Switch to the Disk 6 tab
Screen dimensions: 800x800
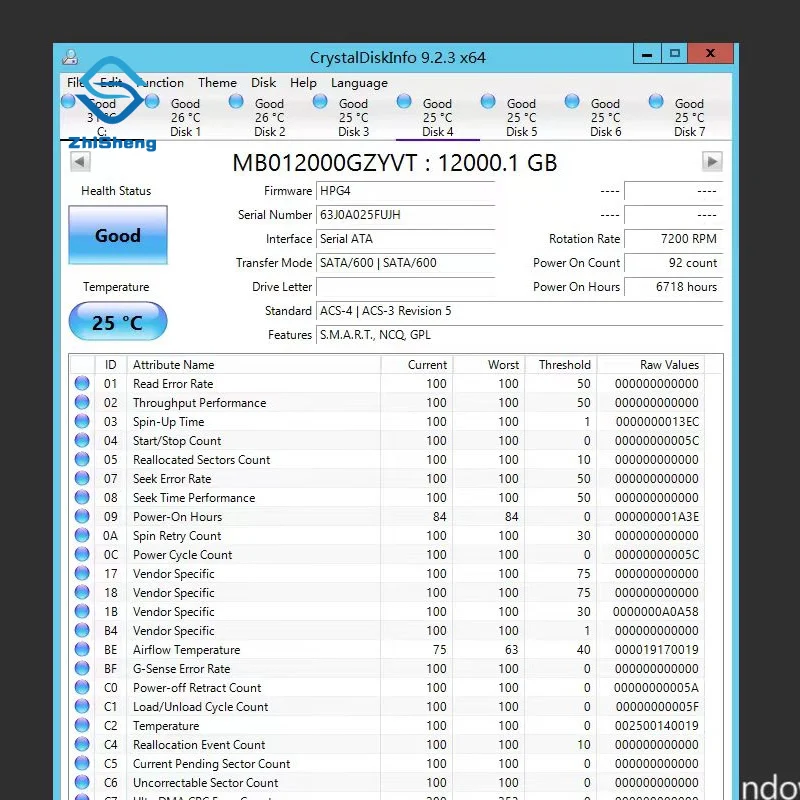[x=606, y=117]
